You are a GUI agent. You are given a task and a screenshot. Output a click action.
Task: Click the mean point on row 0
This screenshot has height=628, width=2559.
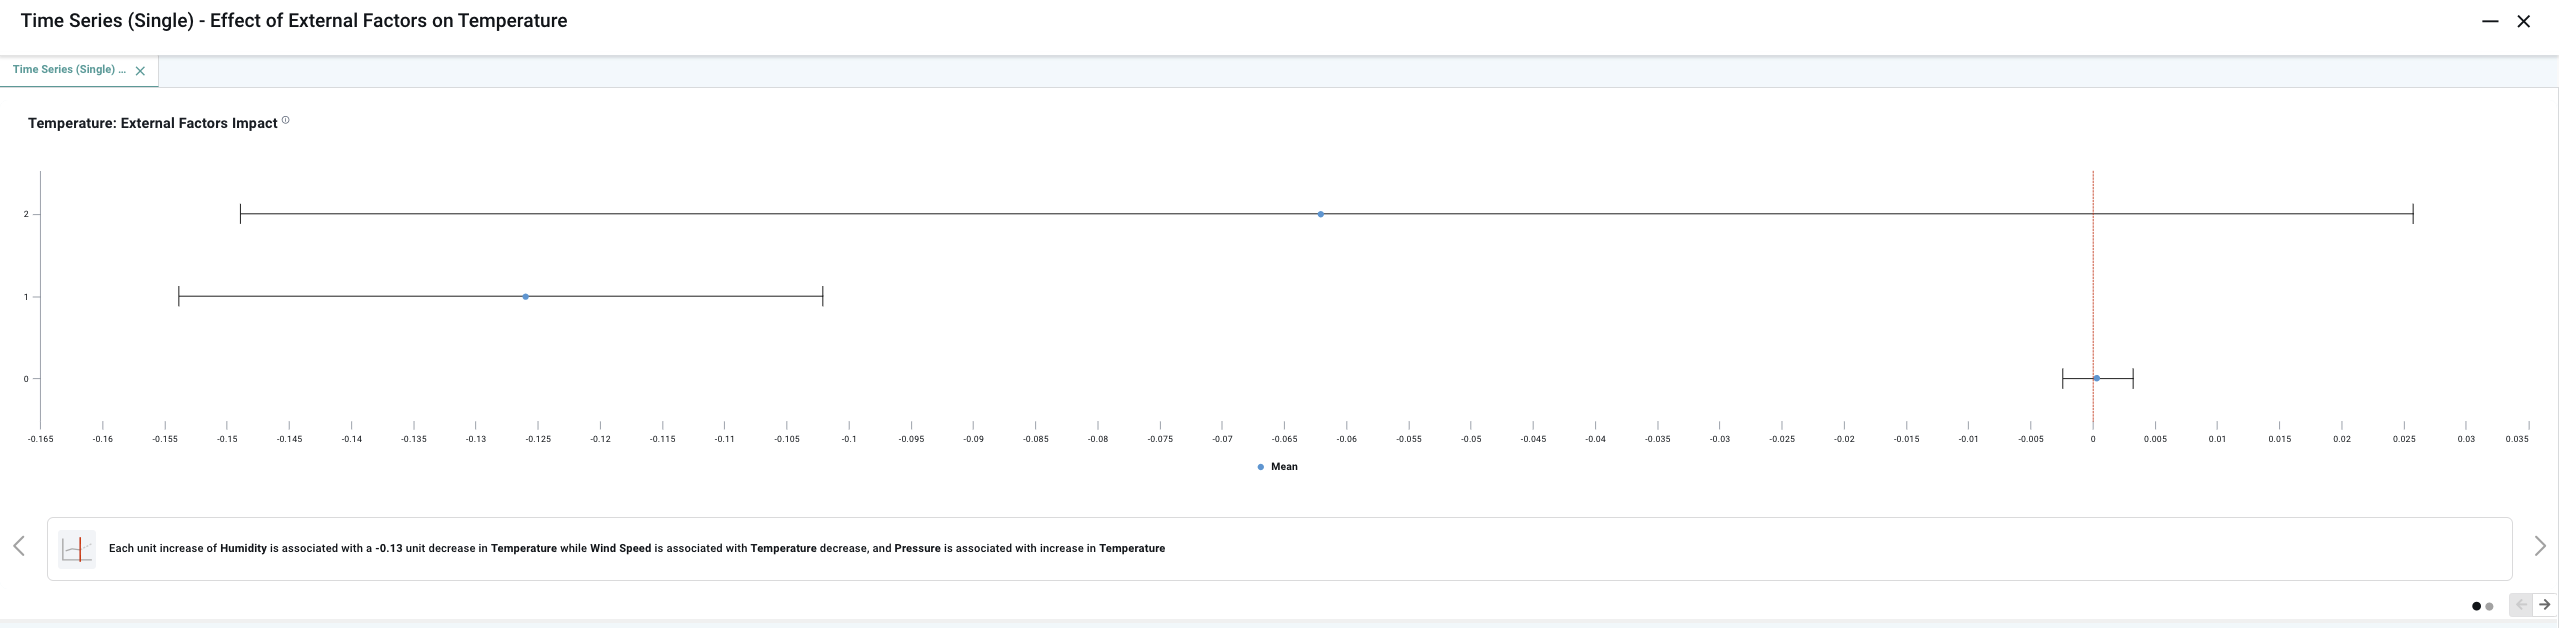click(2096, 378)
